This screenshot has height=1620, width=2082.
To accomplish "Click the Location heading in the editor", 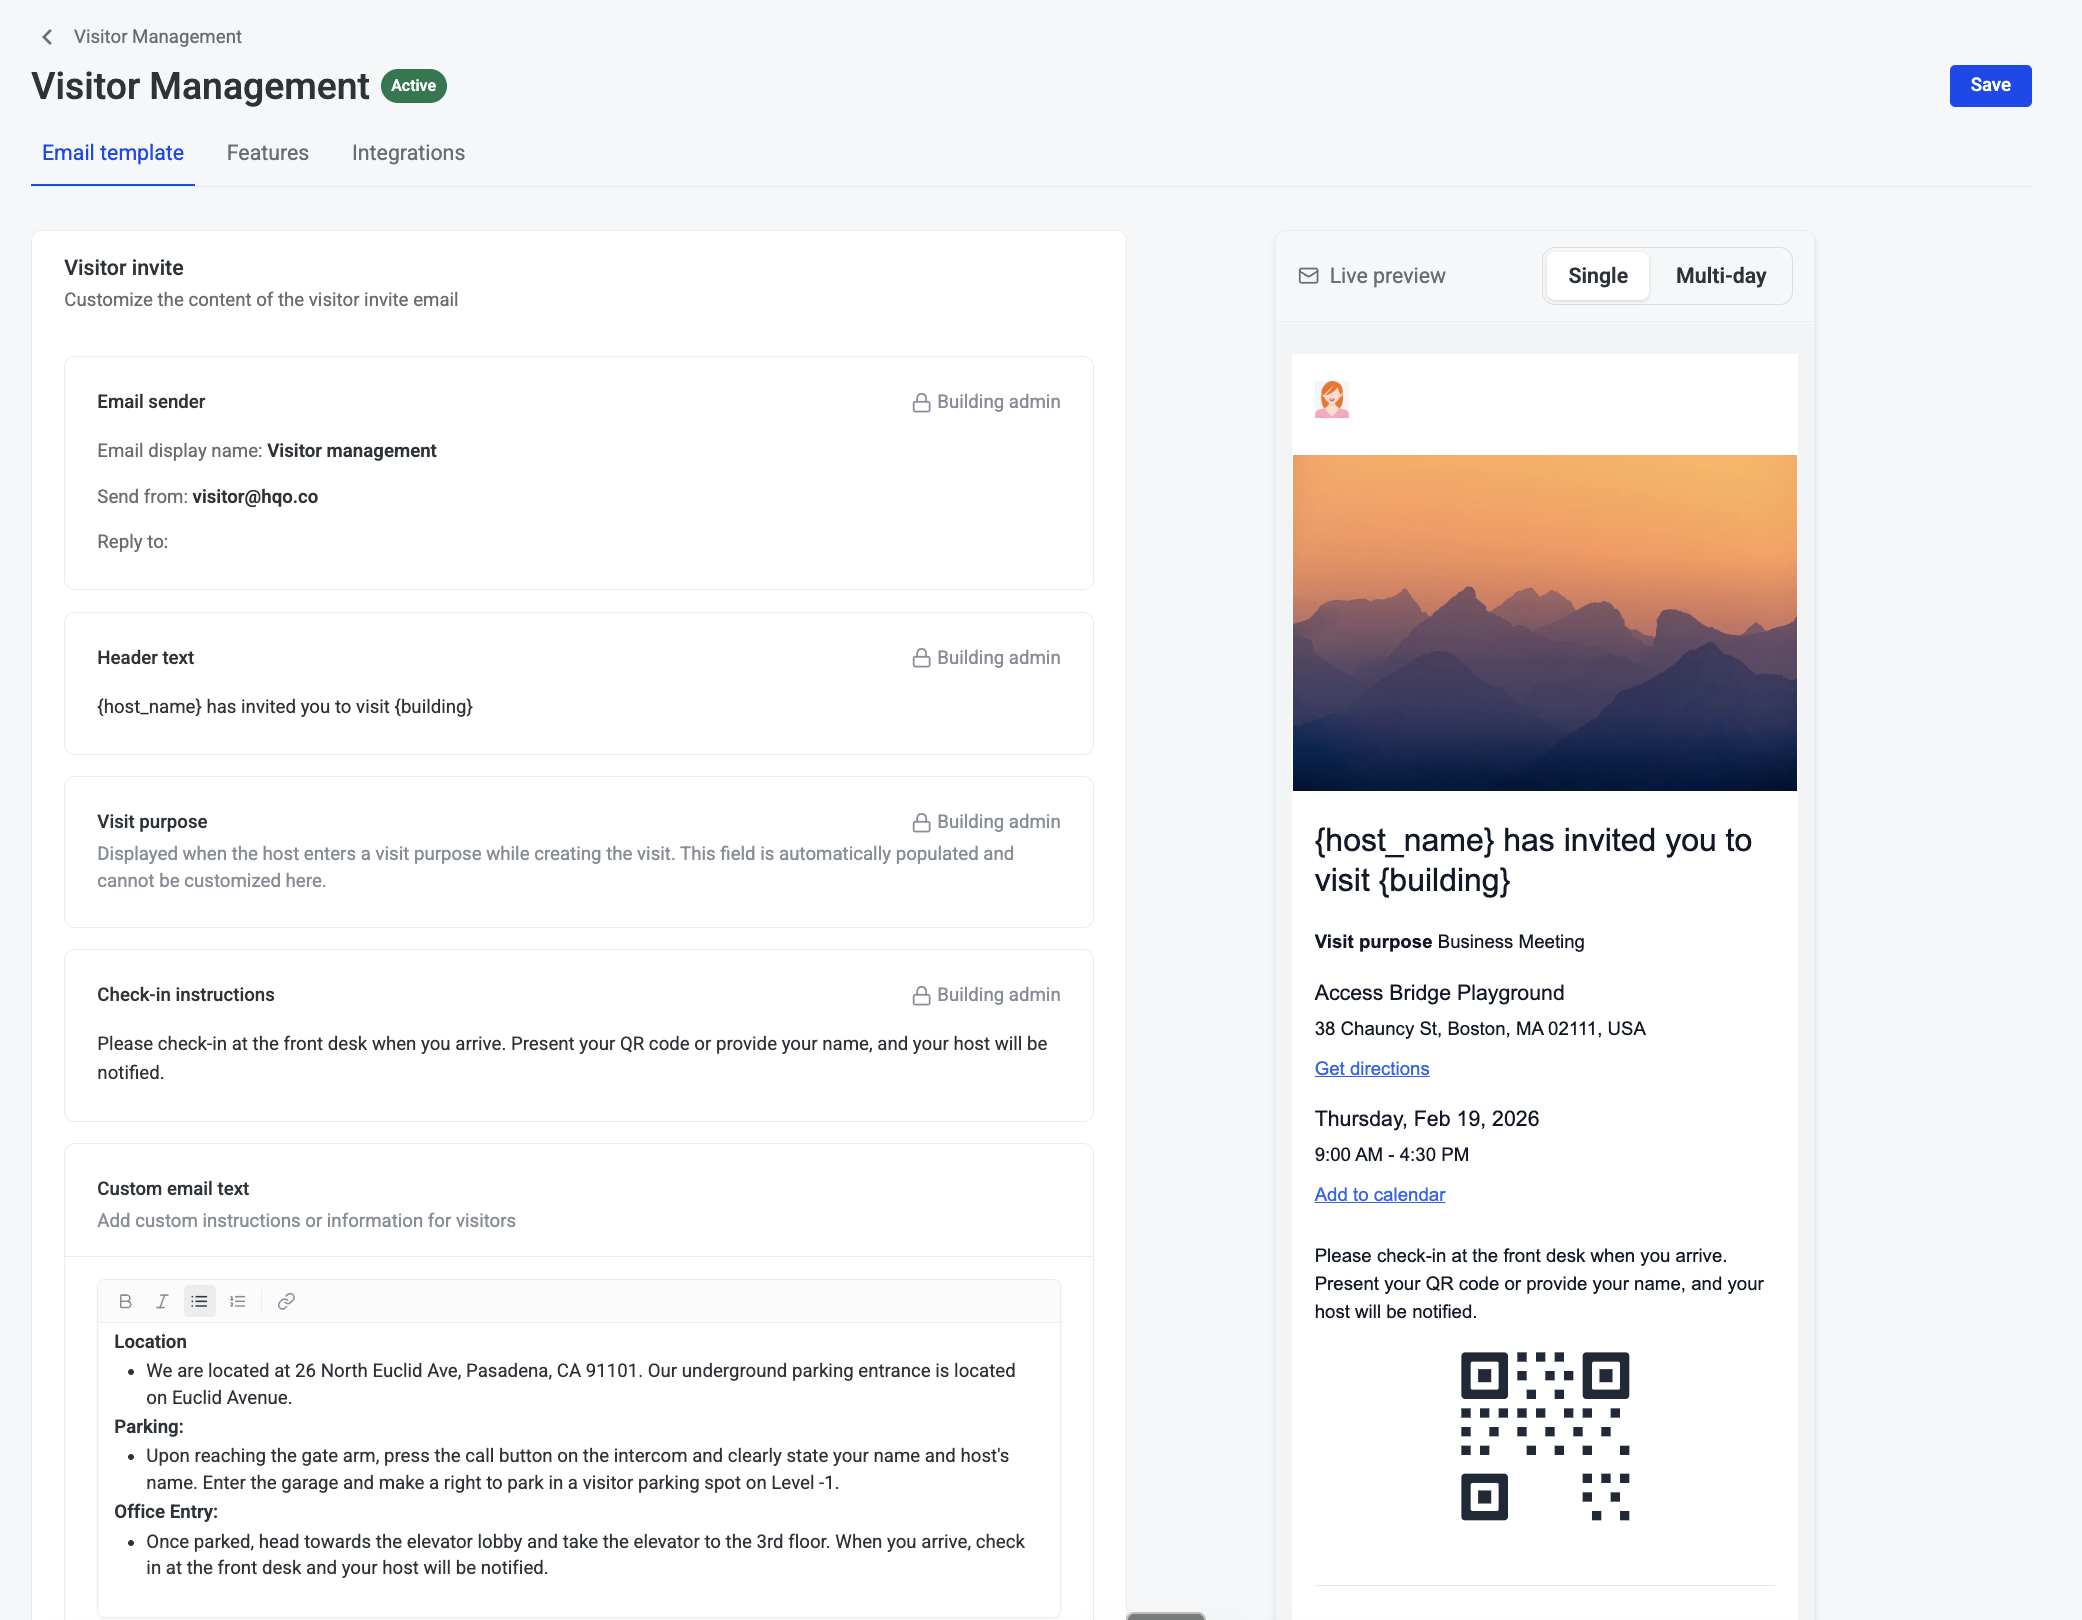I will click(x=150, y=1342).
